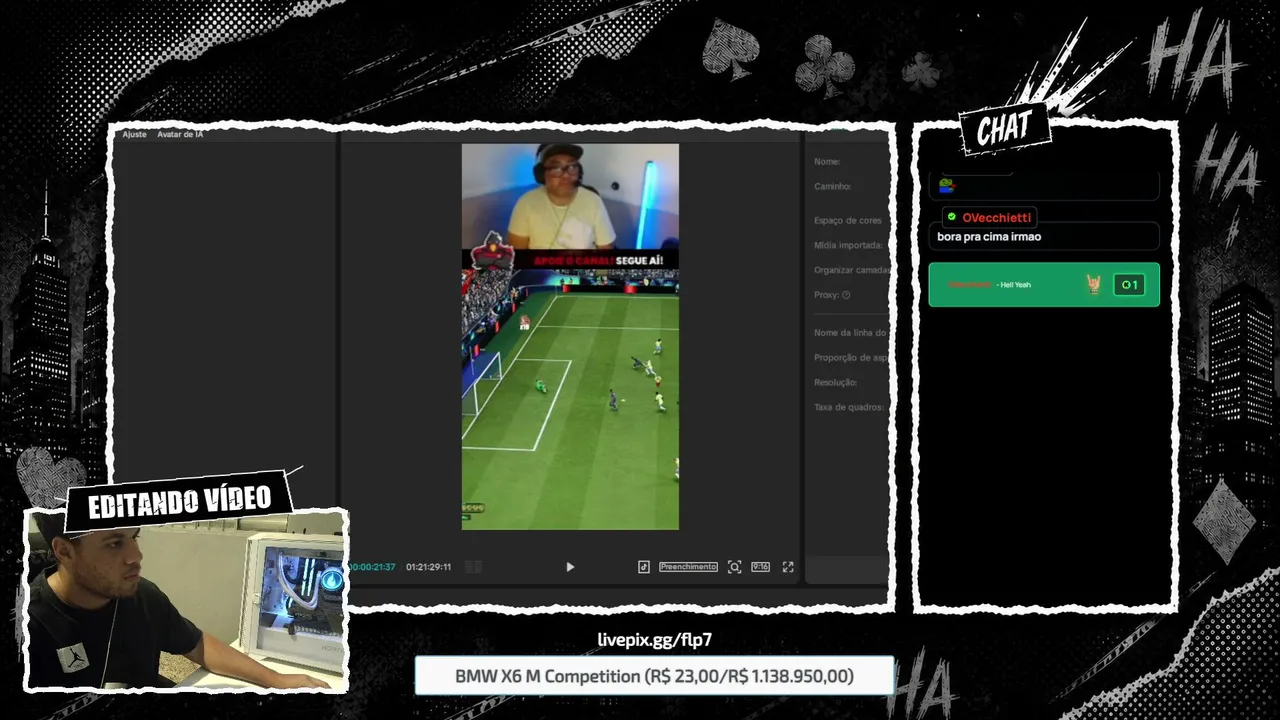Click the OVecchietti username in chat
Image resolution: width=1280 pixels, height=720 pixels.
click(x=996, y=217)
